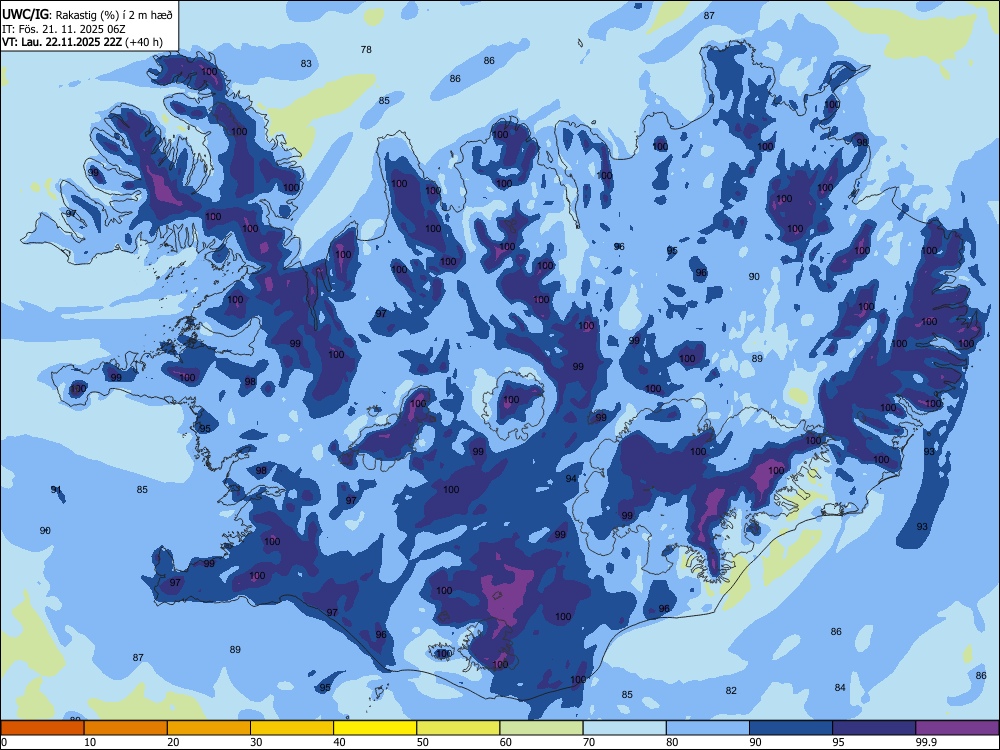This screenshot has height=750, width=1000.
Task: Select the very light blue 70–80 legend band
Action: pos(625,728)
